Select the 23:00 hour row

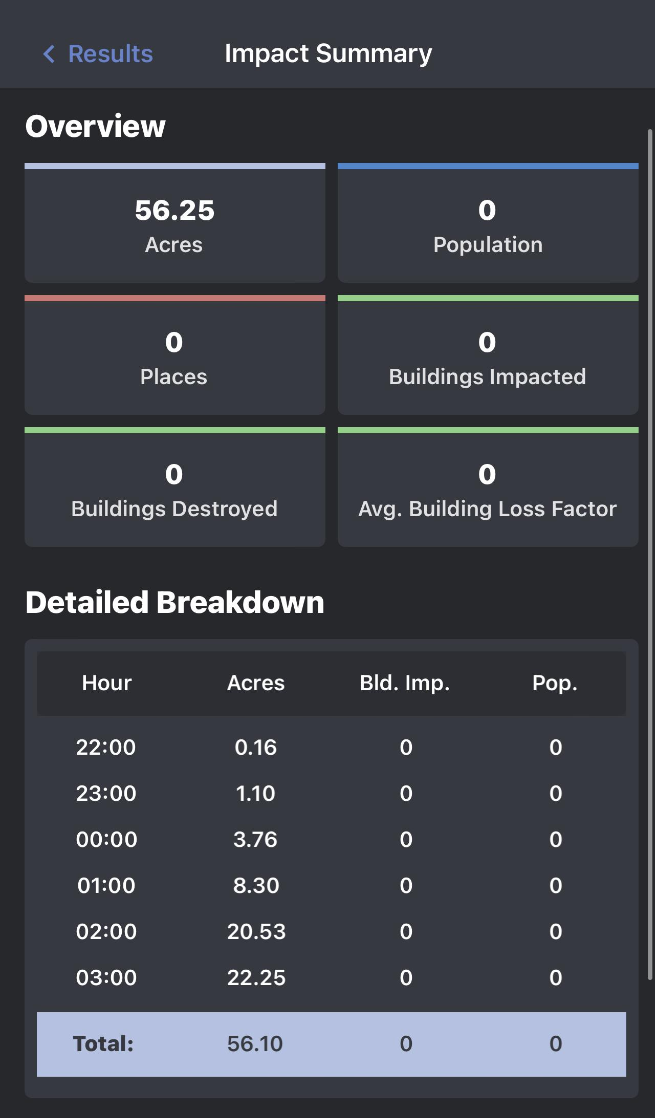click(x=331, y=794)
